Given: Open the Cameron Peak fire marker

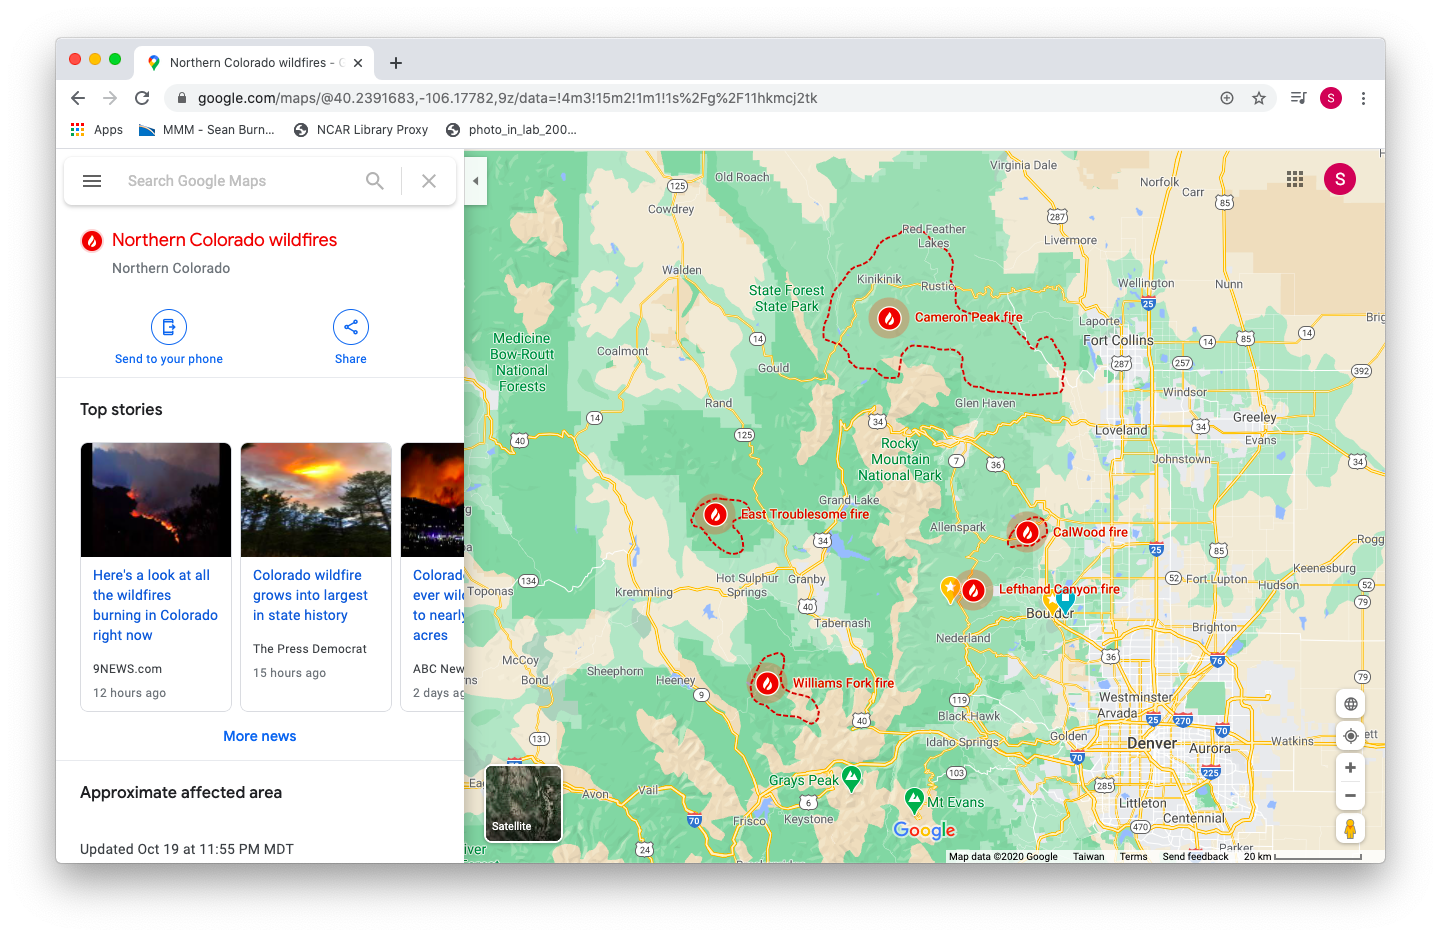Looking at the screenshot, I should coord(889,318).
